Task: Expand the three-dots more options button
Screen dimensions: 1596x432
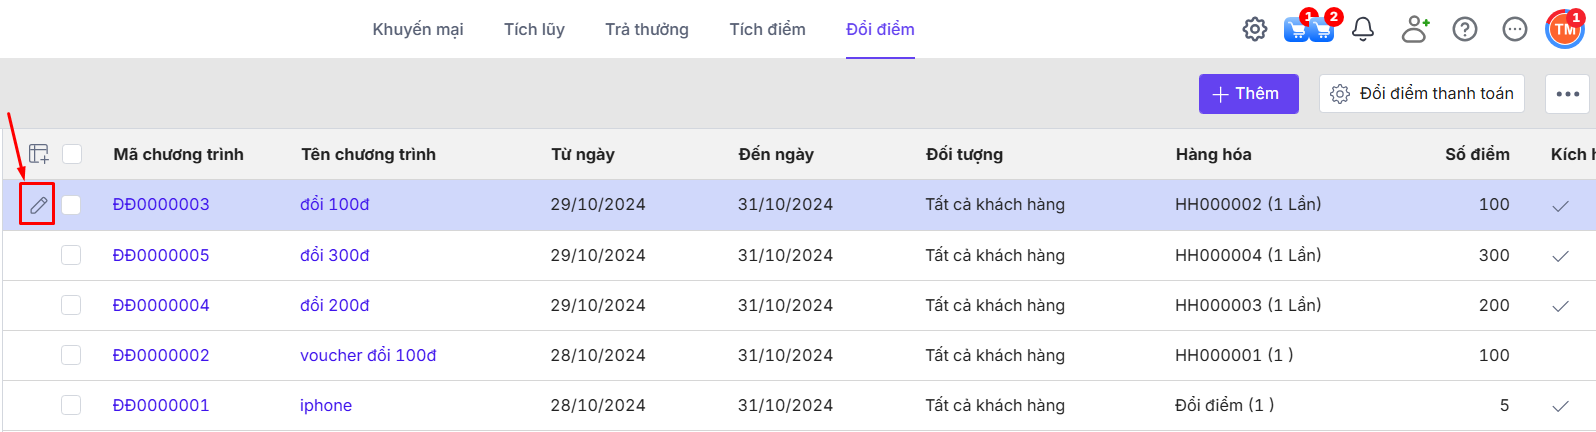Action: pyautogui.click(x=1567, y=94)
